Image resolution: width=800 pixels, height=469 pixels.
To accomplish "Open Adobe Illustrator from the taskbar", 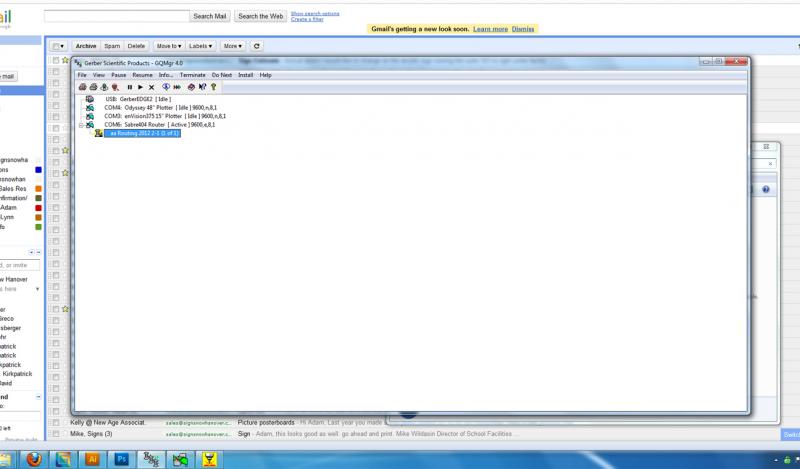I will [92, 459].
